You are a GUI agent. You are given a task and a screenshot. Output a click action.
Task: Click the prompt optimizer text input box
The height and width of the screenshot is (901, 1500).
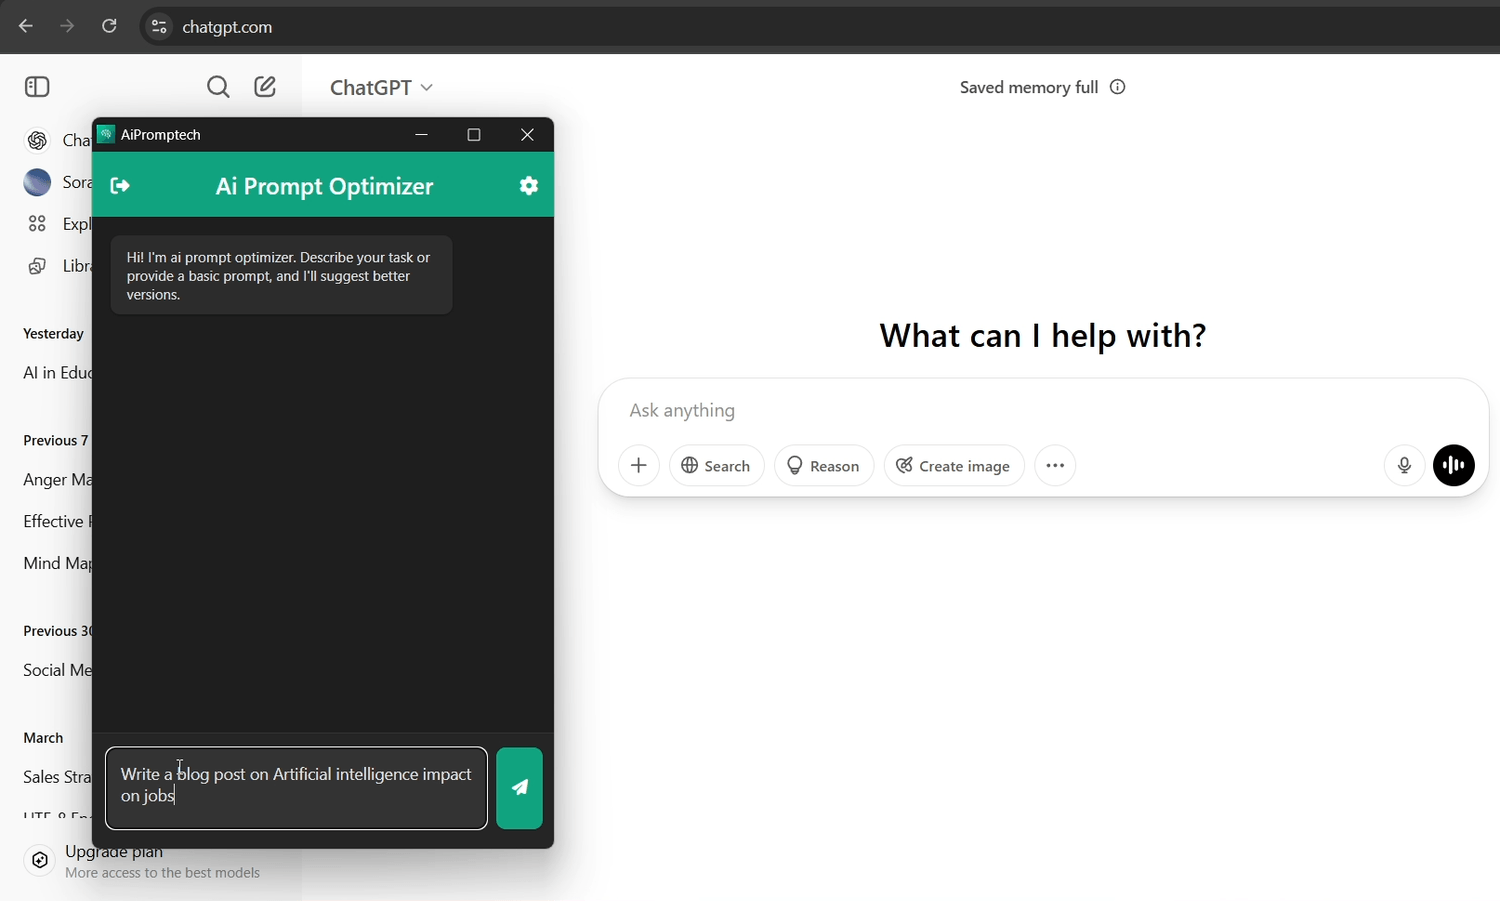296,788
